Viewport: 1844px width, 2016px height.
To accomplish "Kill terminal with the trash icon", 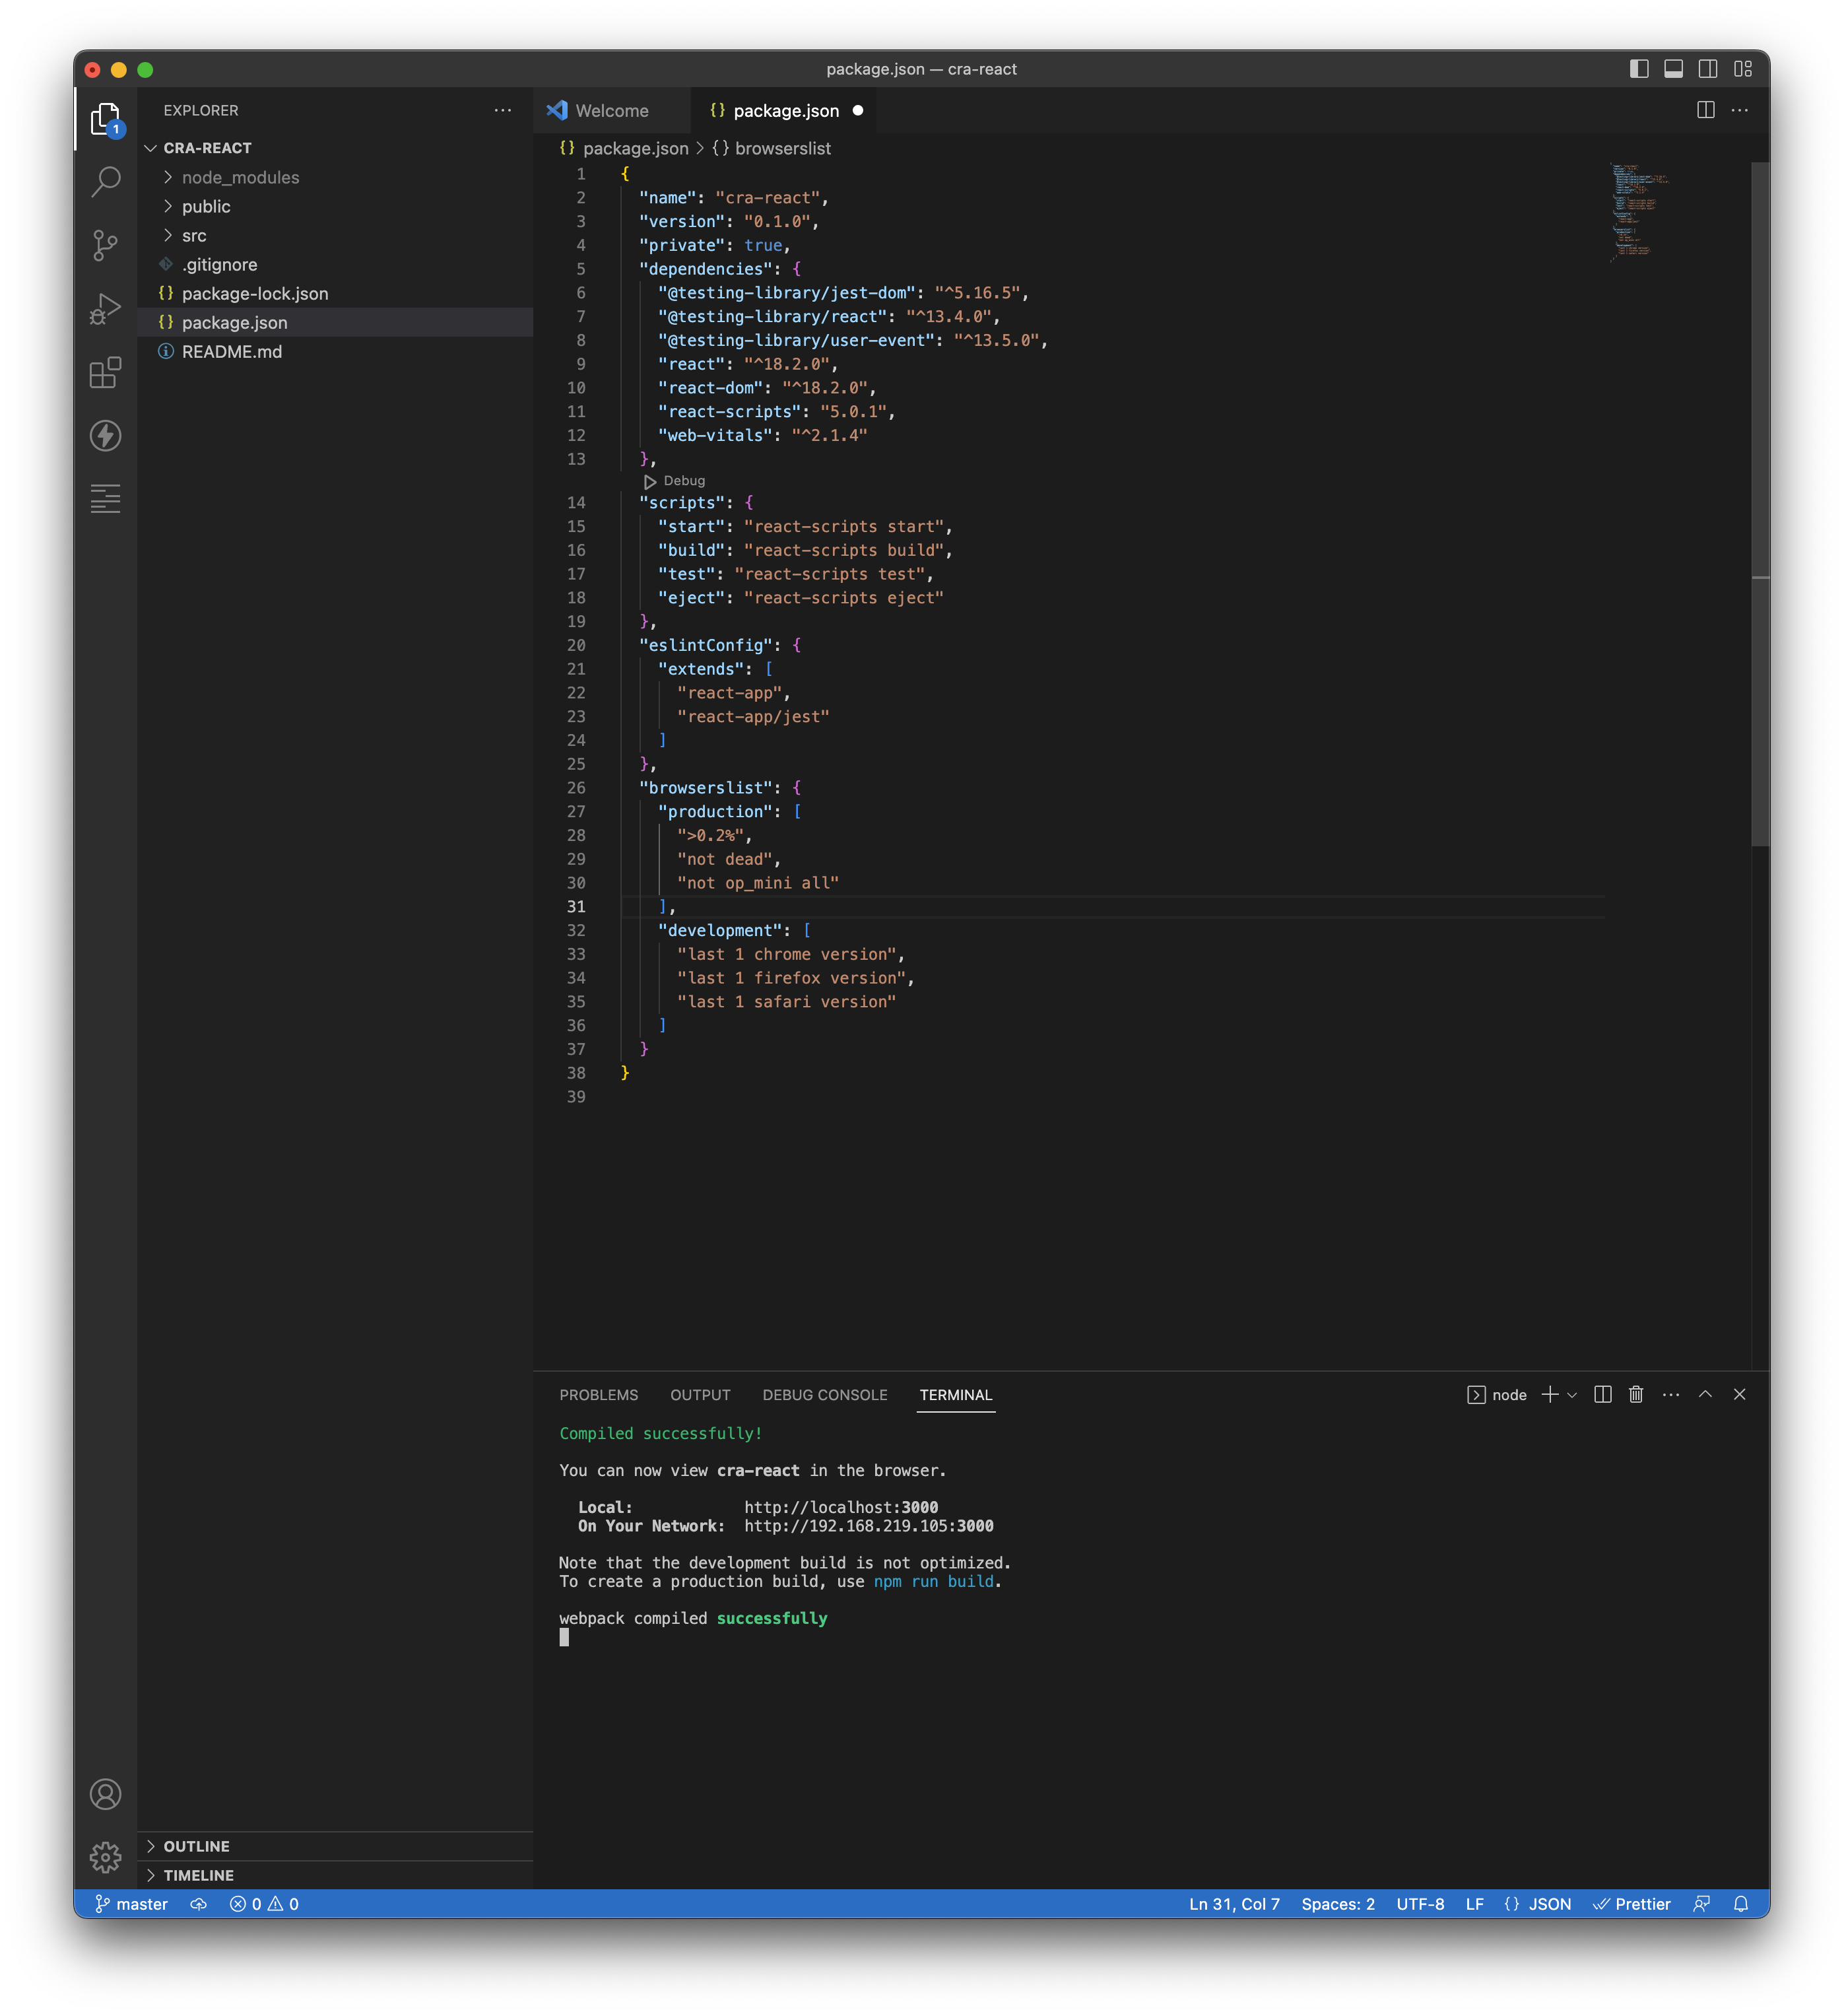I will click(1636, 1394).
